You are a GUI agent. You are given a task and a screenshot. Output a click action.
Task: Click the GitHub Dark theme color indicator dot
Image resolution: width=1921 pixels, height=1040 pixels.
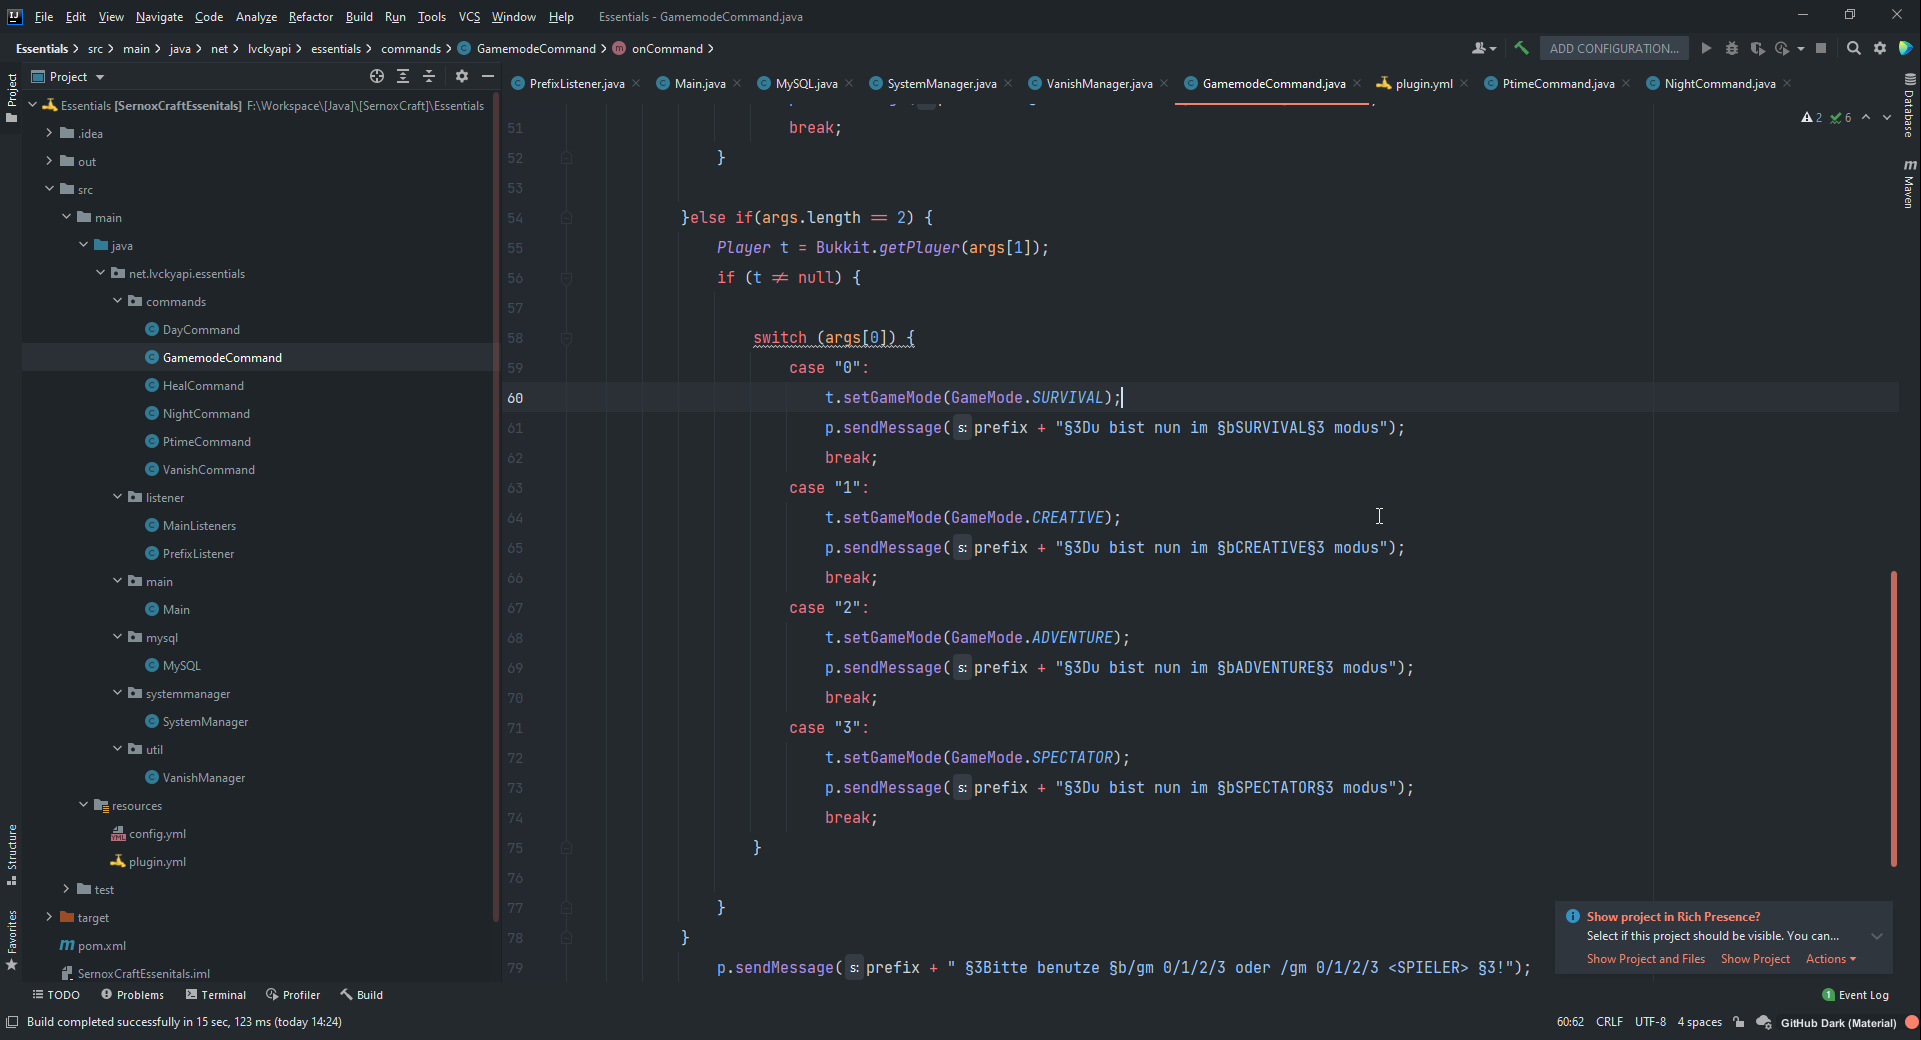coord(1911,1022)
